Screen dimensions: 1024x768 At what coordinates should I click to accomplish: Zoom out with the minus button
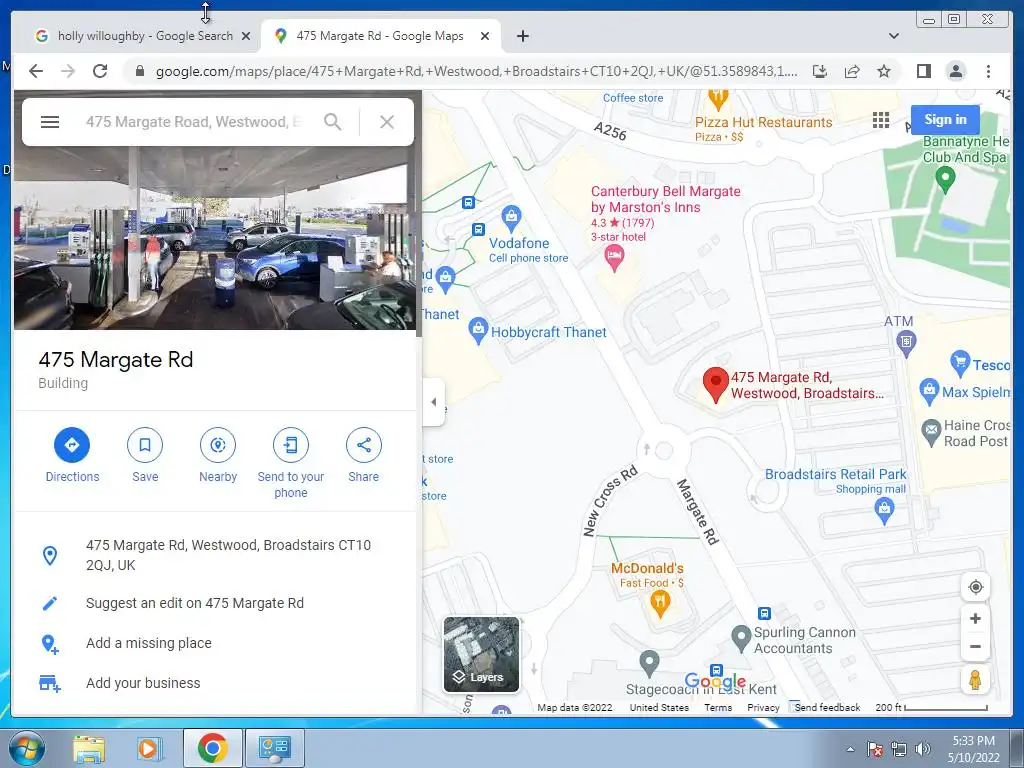[976, 647]
